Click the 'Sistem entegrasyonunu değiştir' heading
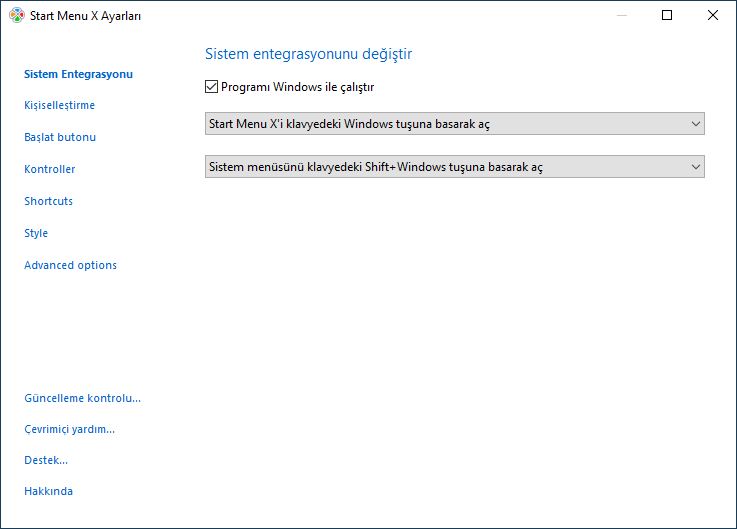Viewport: 737px width, 529px height. point(308,54)
